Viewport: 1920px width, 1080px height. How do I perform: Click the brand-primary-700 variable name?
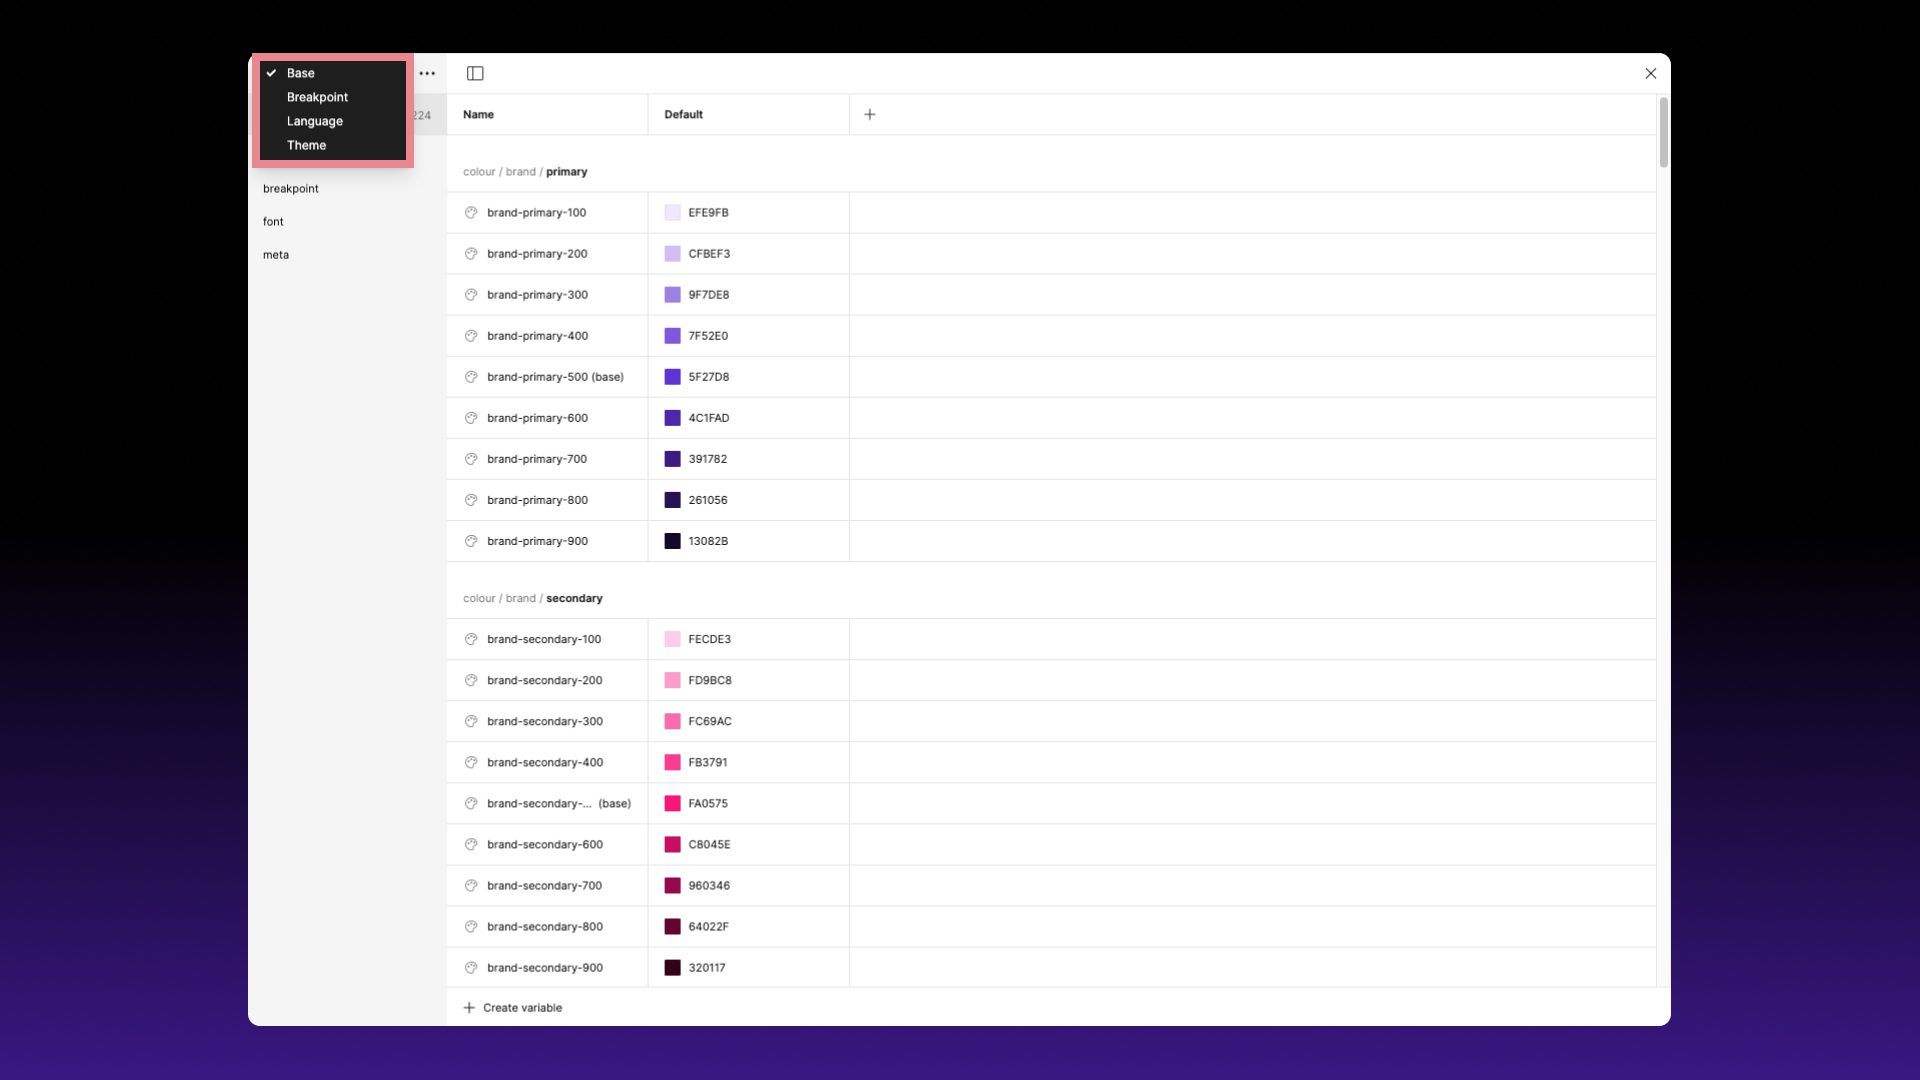point(537,459)
